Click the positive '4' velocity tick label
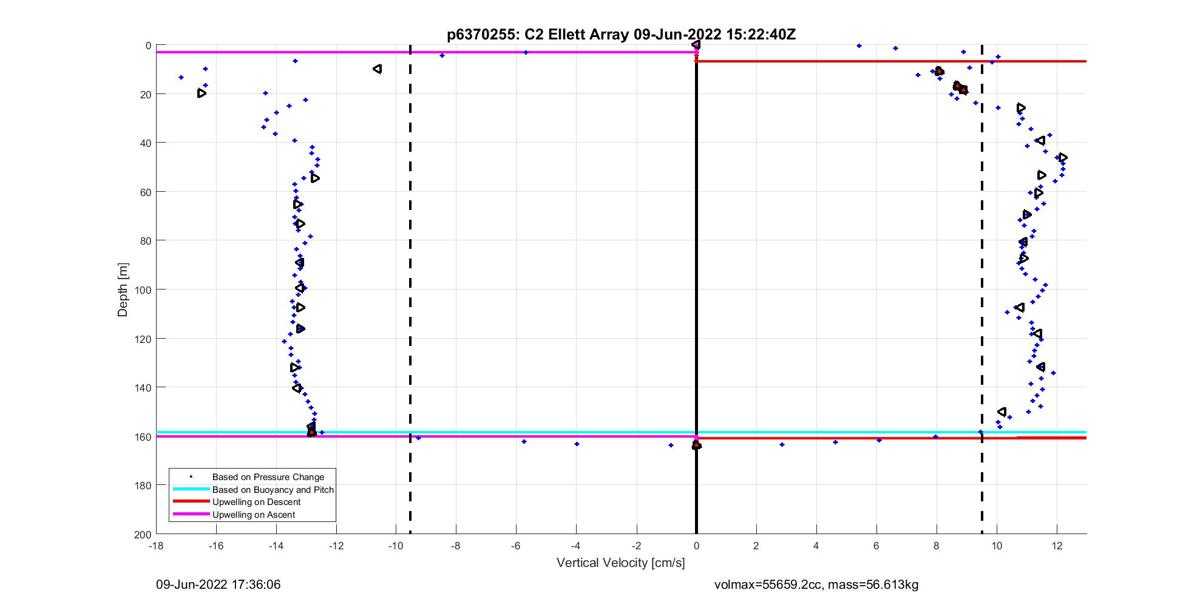Viewport: 1200px width, 601px height. click(816, 546)
